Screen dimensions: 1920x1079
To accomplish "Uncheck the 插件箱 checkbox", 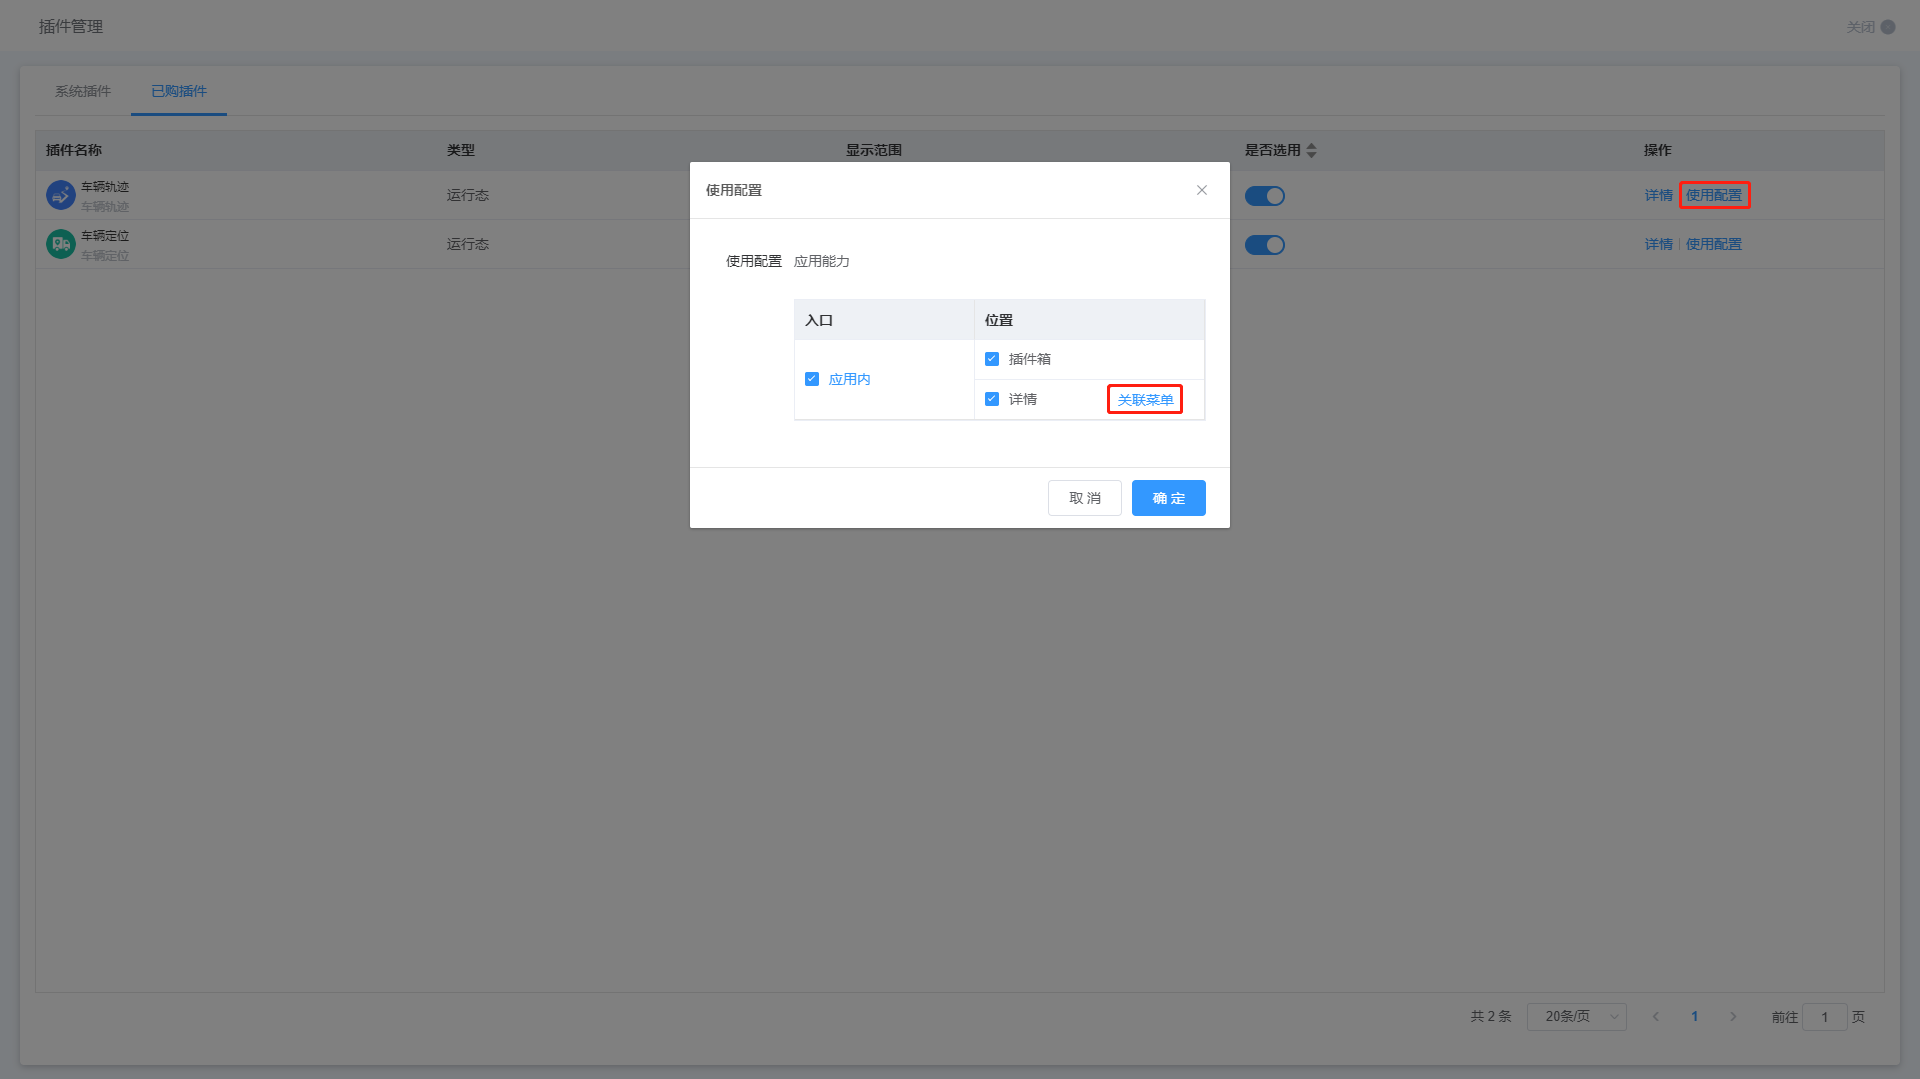I will tap(992, 359).
